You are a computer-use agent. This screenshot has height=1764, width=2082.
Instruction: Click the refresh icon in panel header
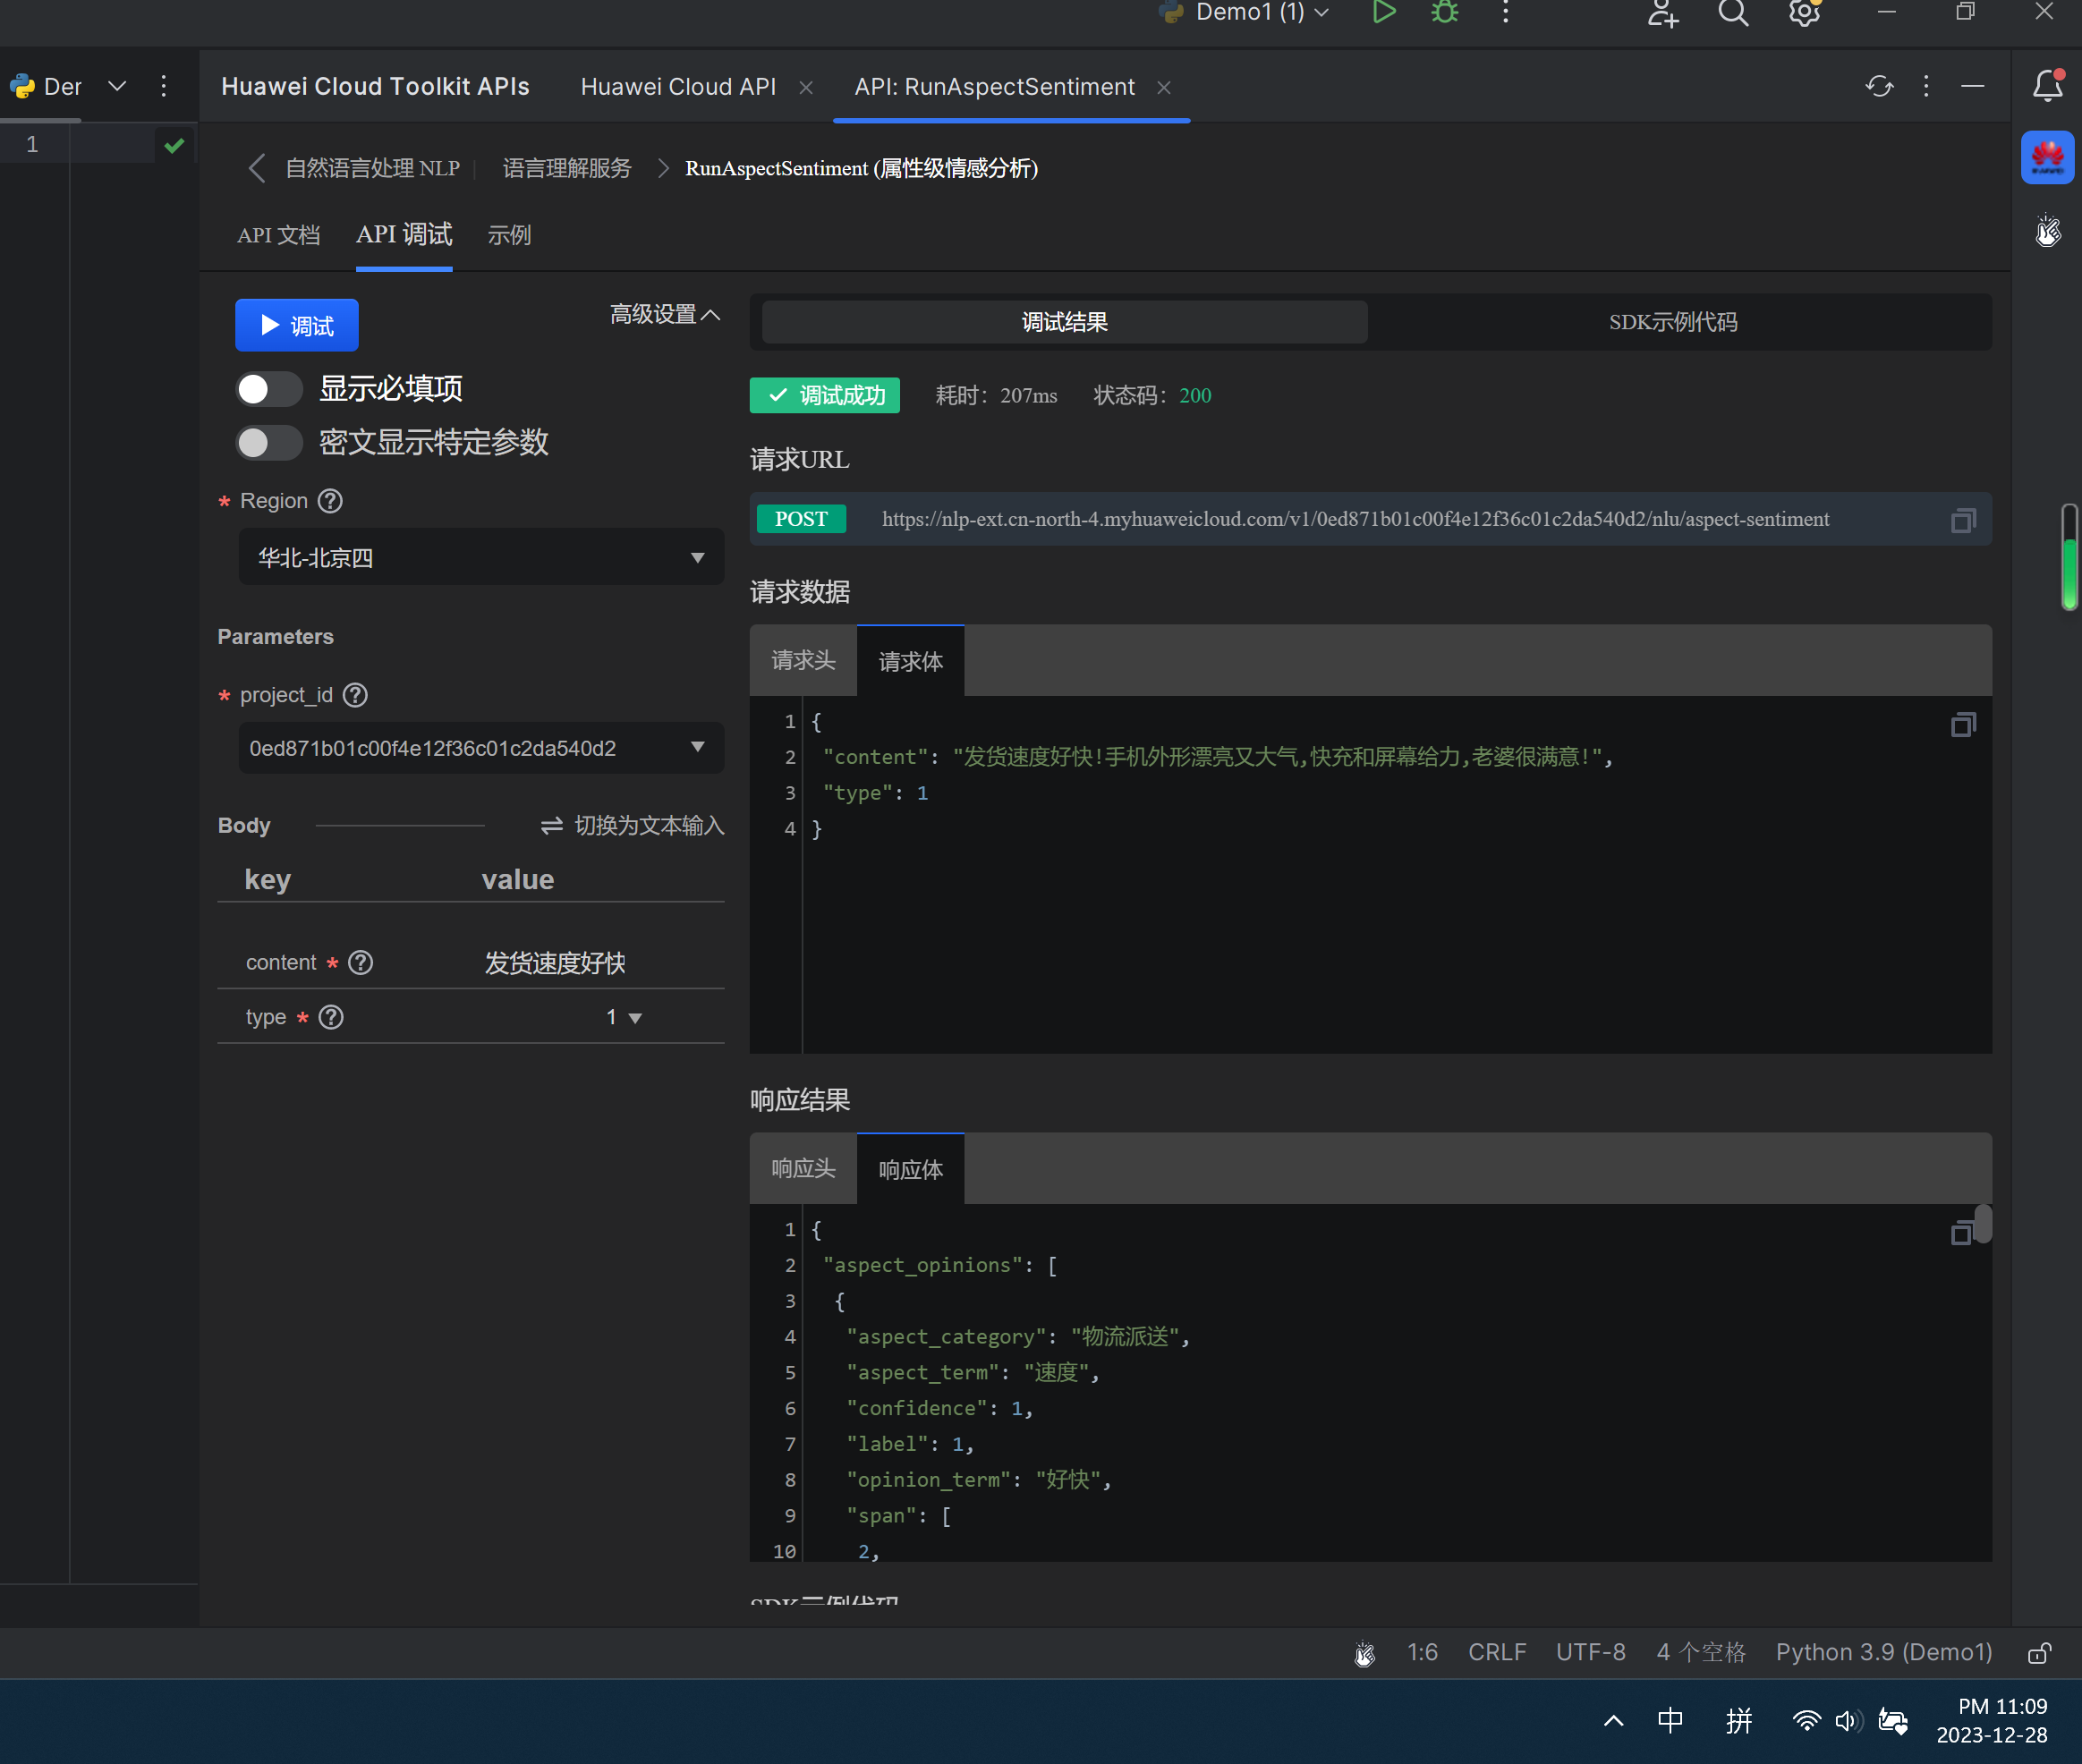coord(1878,87)
